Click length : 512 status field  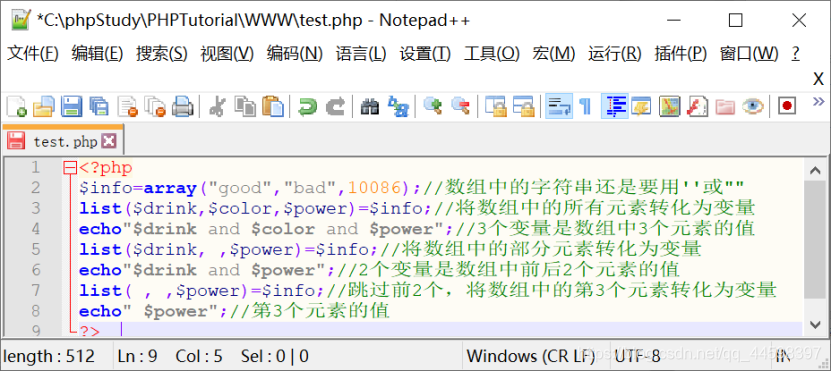coord(49,356)
